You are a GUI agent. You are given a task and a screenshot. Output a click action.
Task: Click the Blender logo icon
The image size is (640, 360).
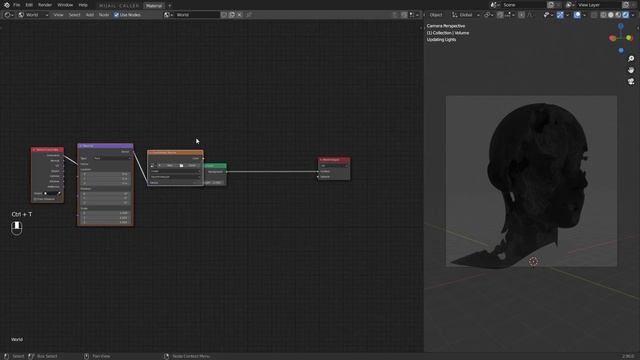coord(7,5)
